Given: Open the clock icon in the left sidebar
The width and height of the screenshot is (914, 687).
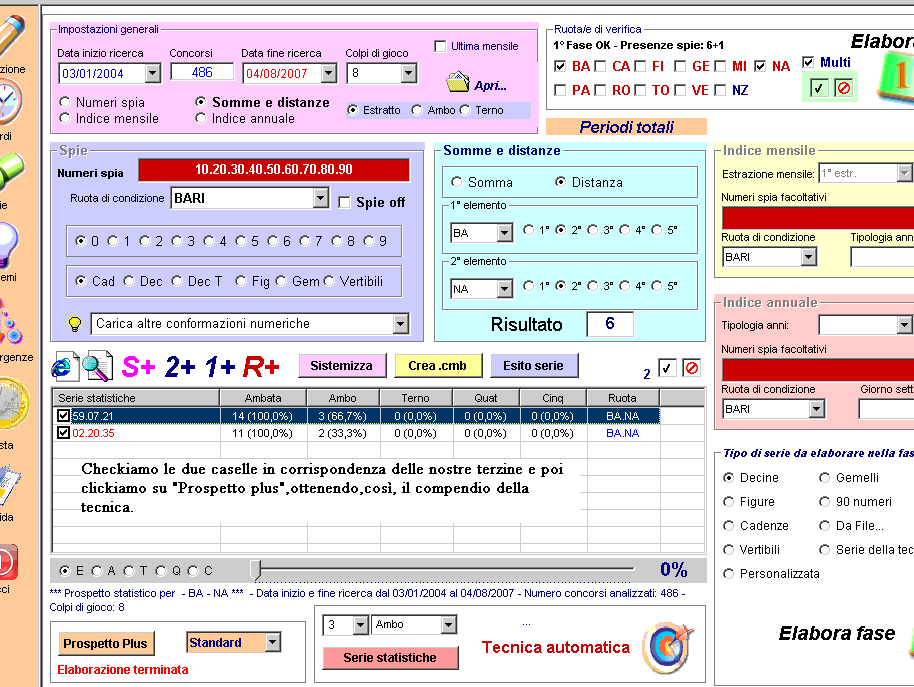Looking at the screenshot, I should tap(9, 103).
